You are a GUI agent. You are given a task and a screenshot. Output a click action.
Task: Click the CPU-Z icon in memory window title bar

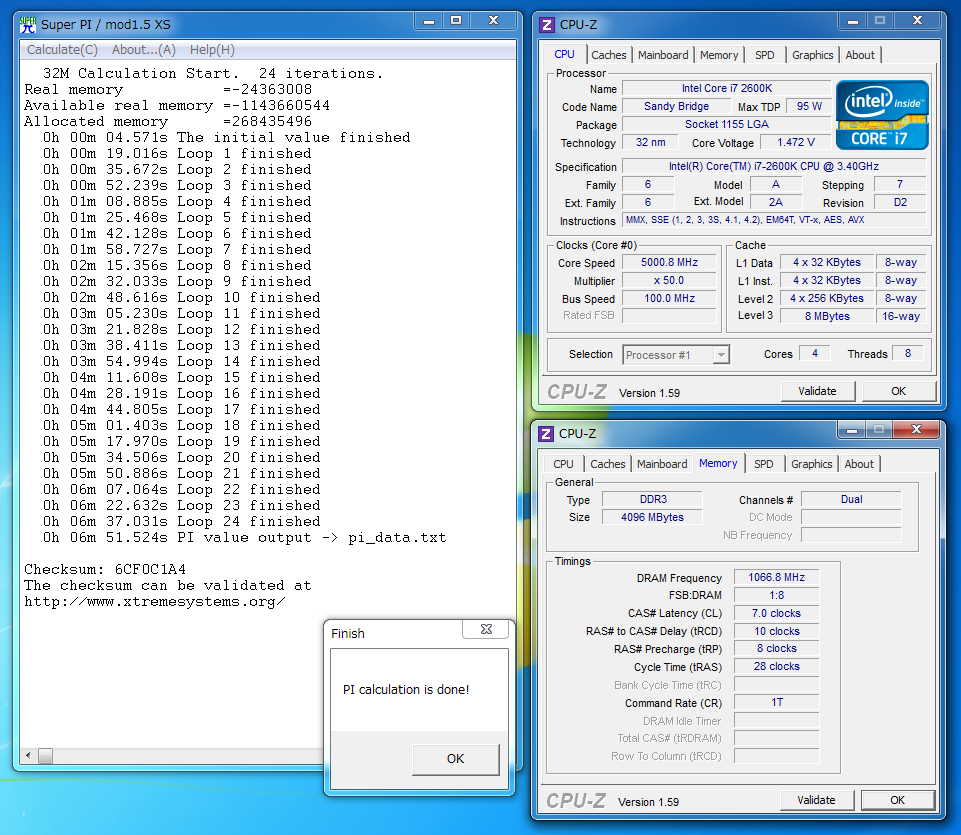[x=546, y=433]
